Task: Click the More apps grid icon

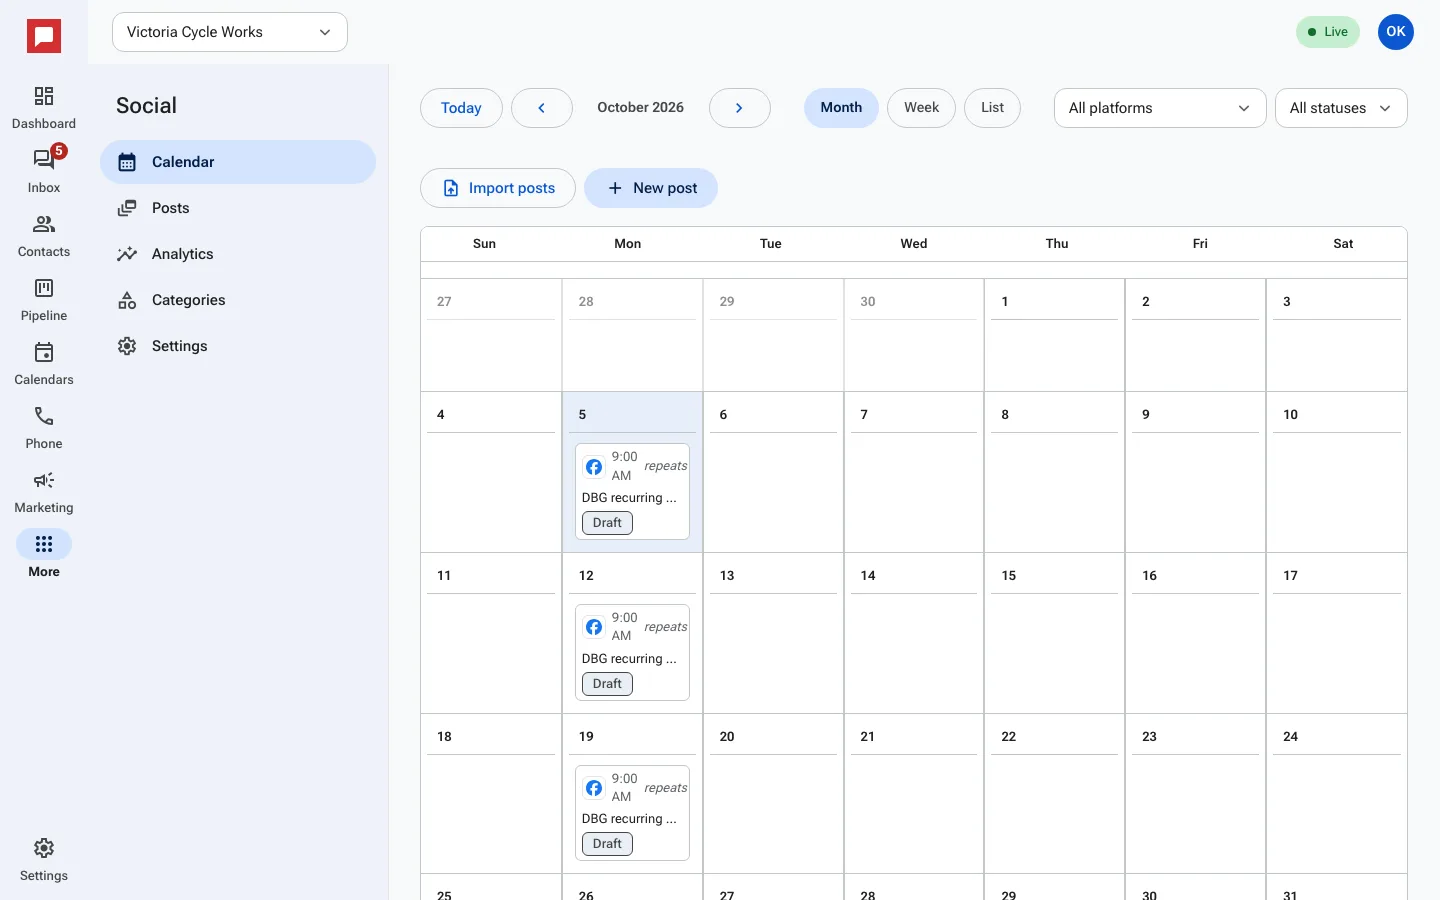Action: point(44,544)
